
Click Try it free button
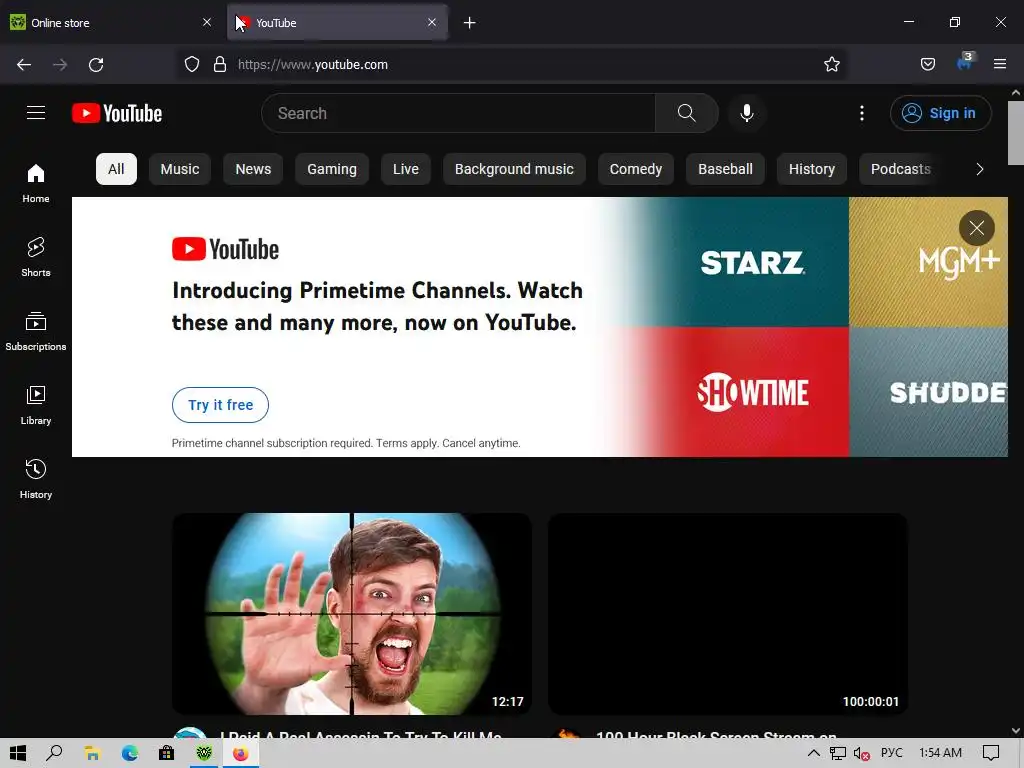(x=220, y=405)
